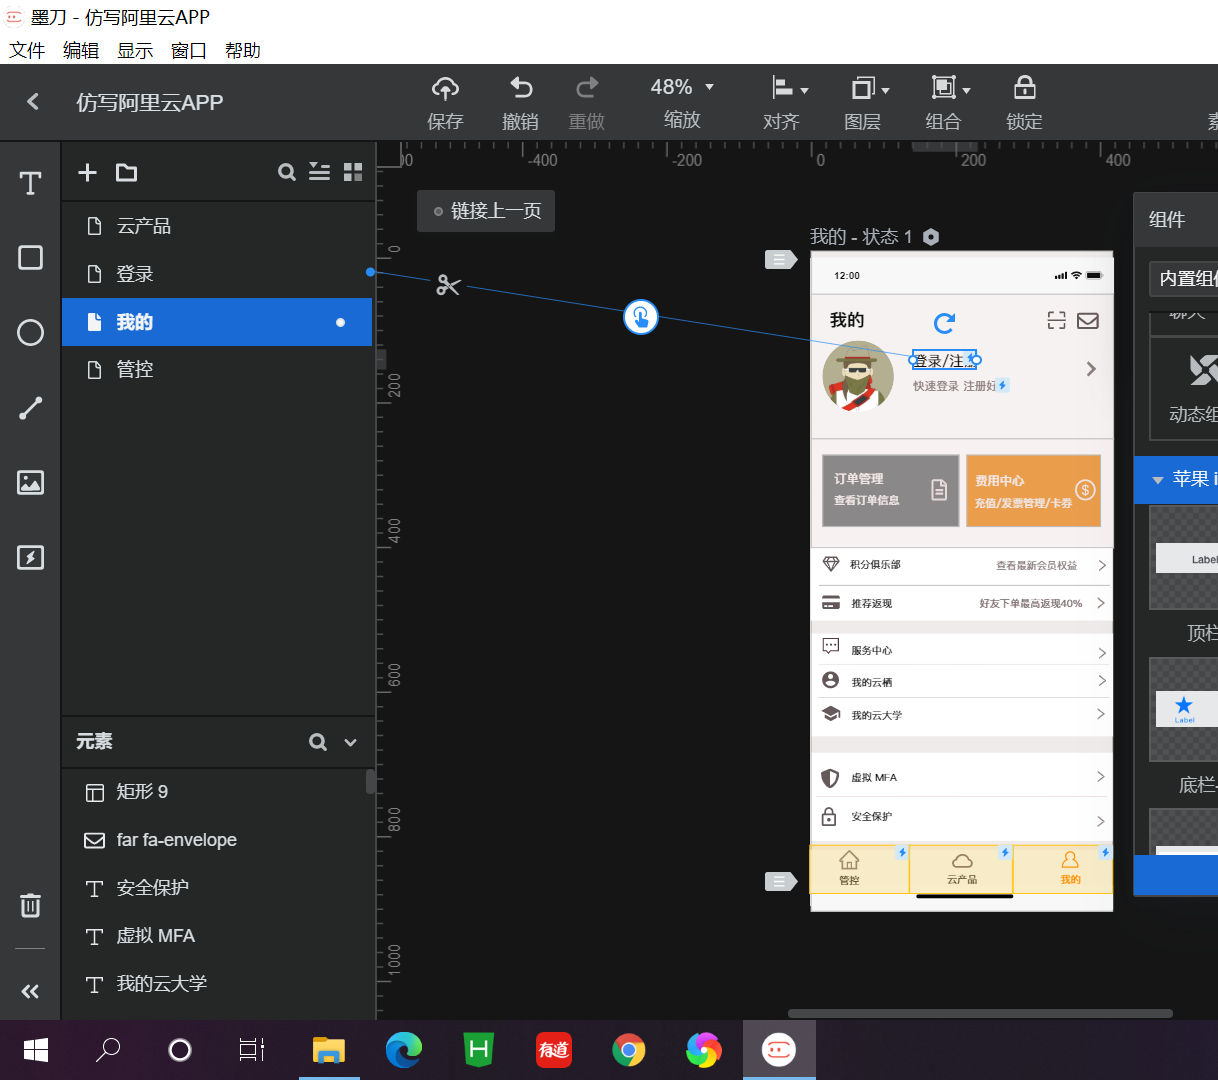1218x1080 pixels.
Task: Select the 云产品 page
Action: [x=217, y=226]
